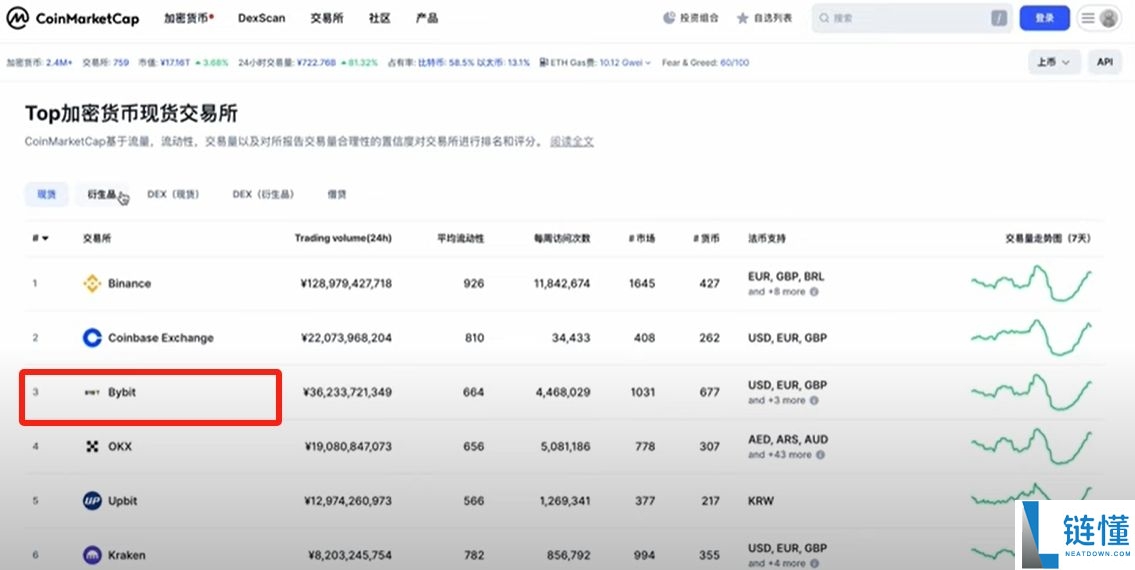Open the Coinbase Exchange name link
1135x570 pixels.
click(161, 338)
